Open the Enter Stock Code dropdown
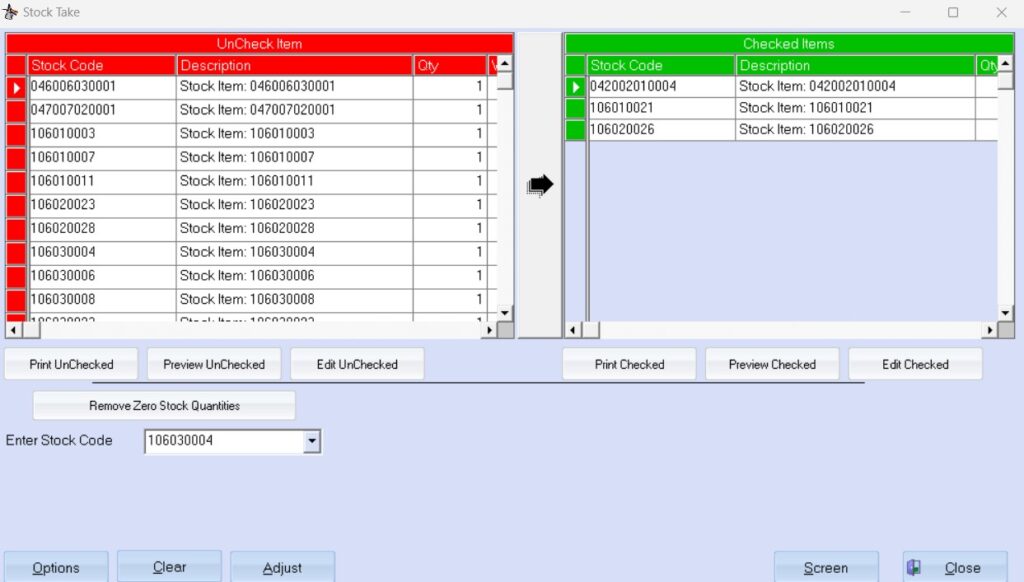Screen dimensions: 1024x582 point(311,441)
